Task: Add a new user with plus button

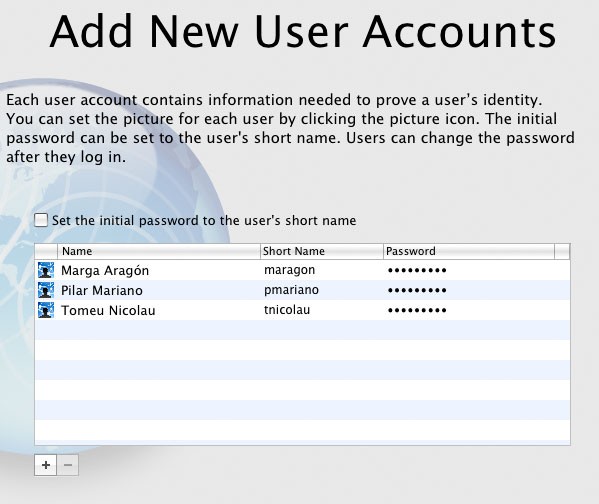Action: (x=46, y=465)
